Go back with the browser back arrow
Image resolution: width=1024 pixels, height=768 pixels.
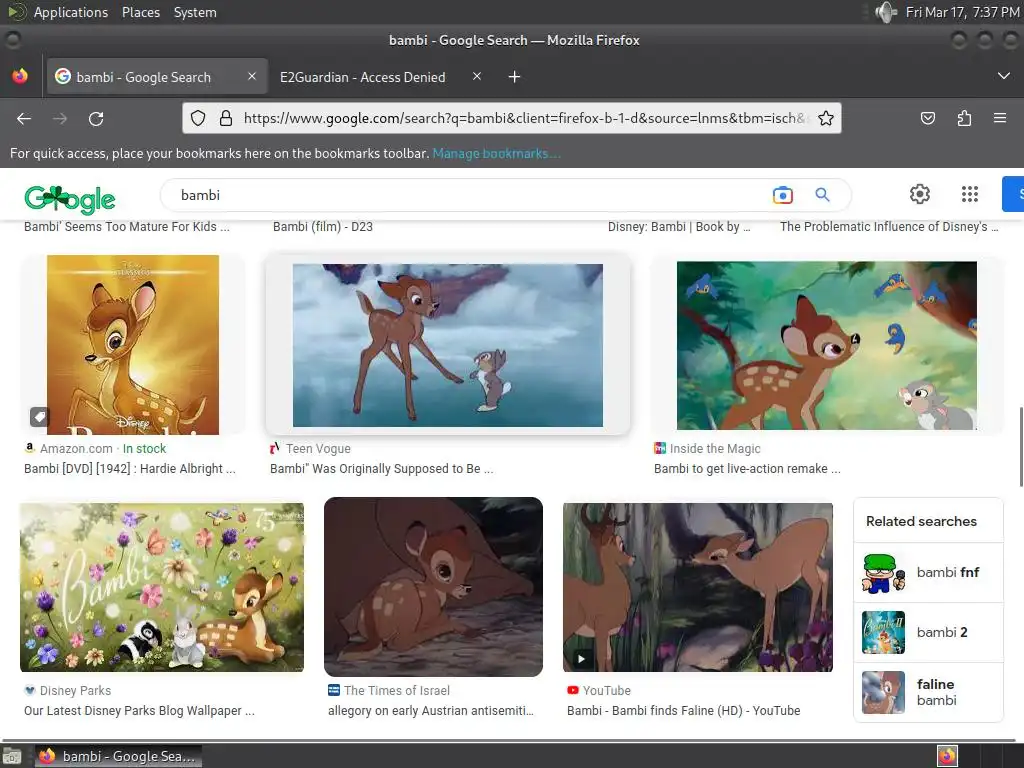click(24, 118)
